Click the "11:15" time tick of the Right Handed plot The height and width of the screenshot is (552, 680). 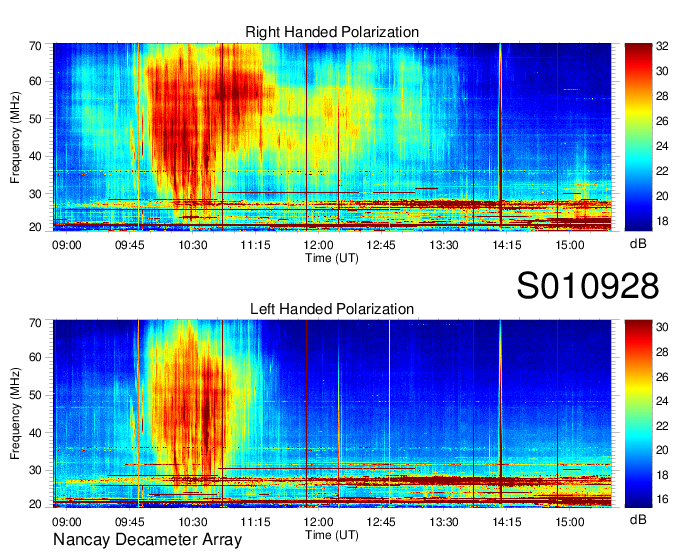point(255,245)
